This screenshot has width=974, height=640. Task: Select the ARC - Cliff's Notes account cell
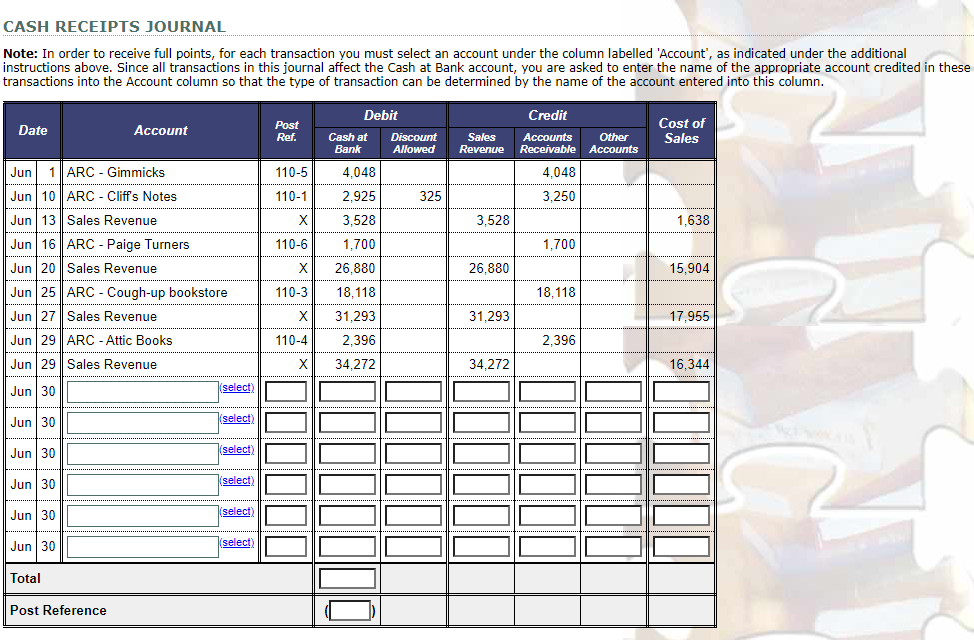click(122, 196)
